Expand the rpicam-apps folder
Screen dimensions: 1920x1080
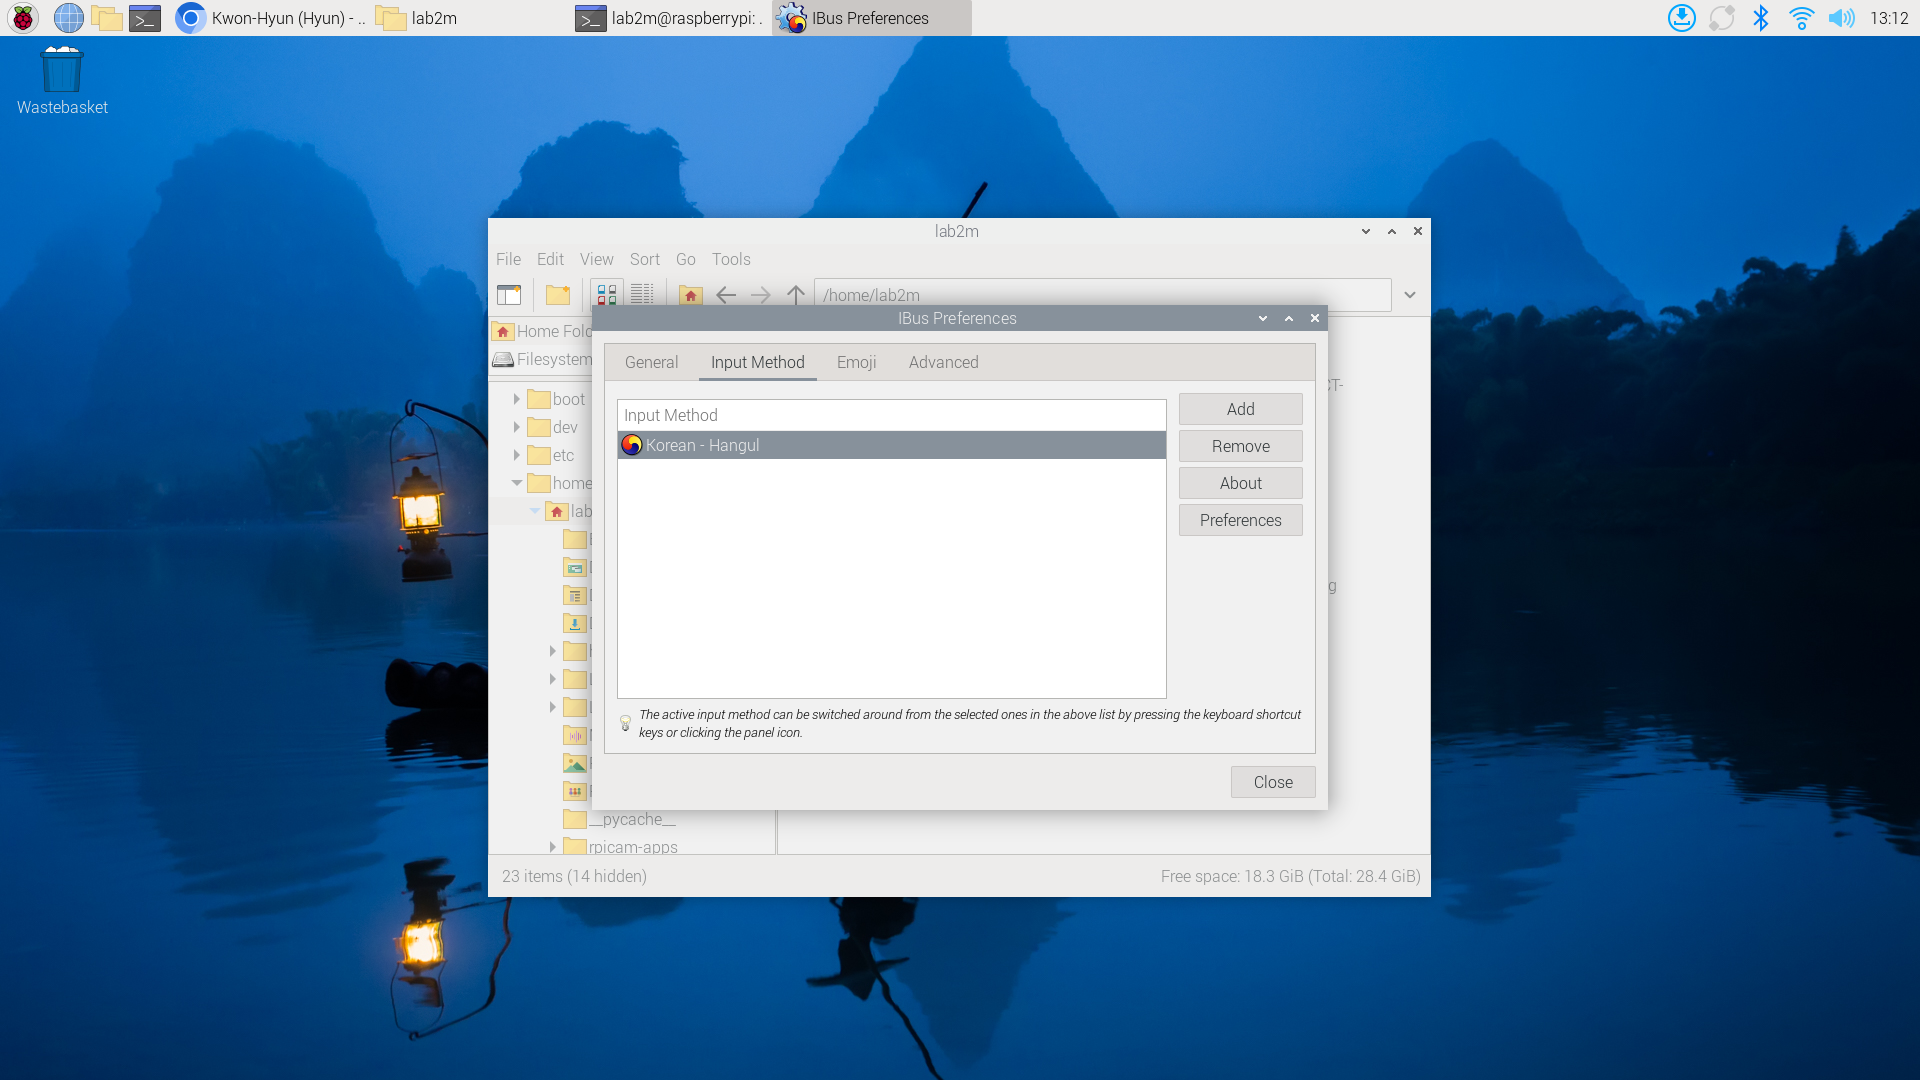[553, 846]
